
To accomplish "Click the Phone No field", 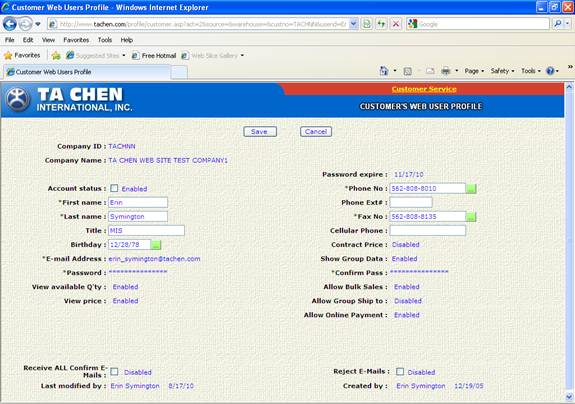I will coord(428,188).
